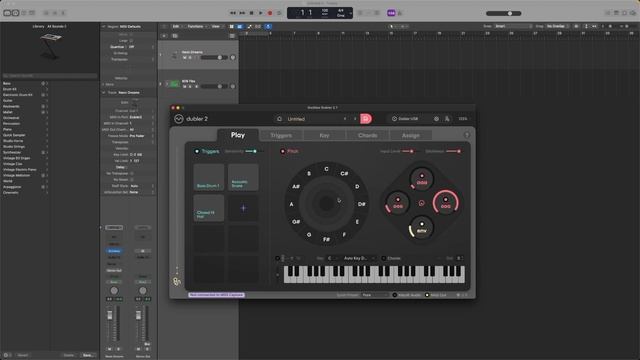Start playback with the Play button
640x360 pixels.
261,13
